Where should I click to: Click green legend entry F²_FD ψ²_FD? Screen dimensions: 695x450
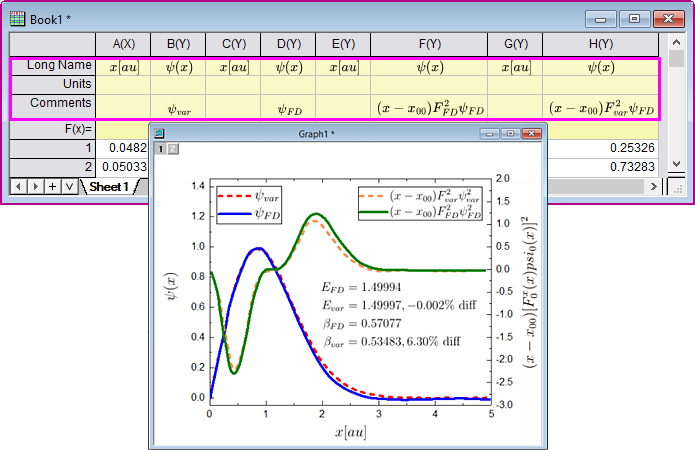tap(419, 212)
